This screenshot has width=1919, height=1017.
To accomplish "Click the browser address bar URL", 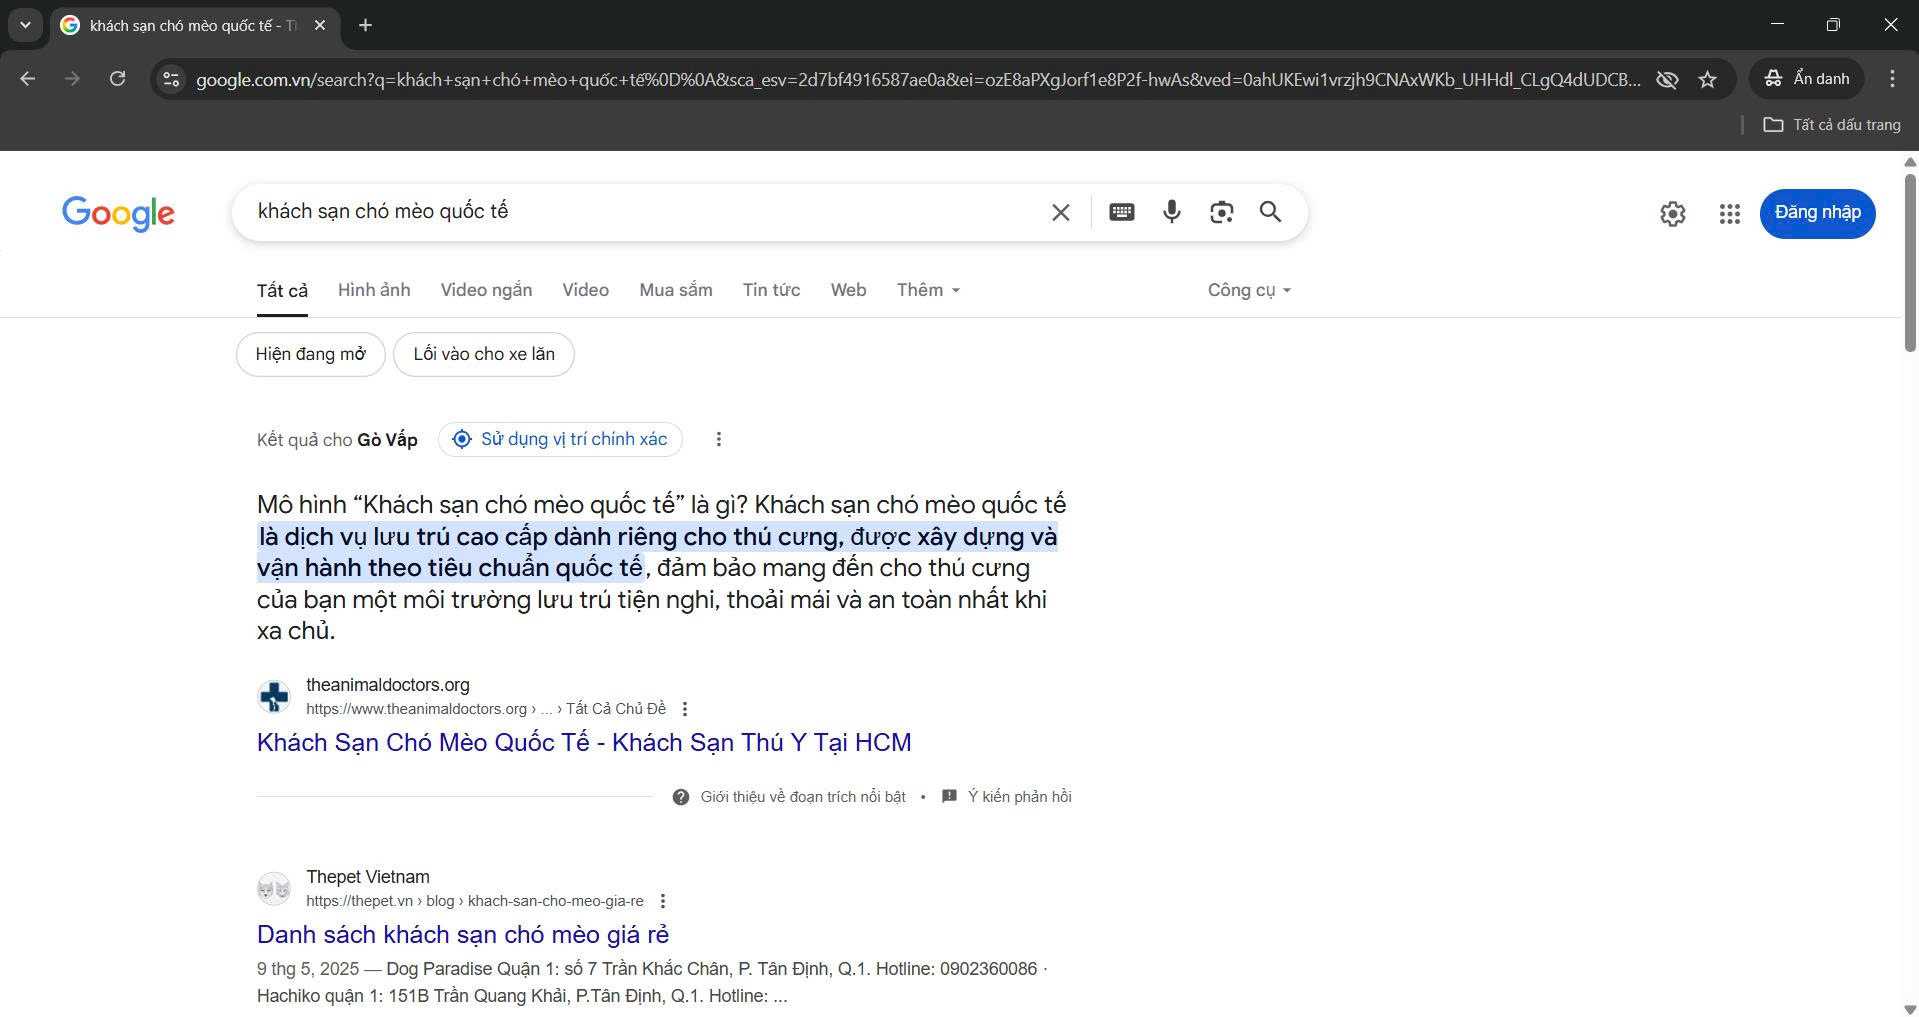I will pos(917,79).
